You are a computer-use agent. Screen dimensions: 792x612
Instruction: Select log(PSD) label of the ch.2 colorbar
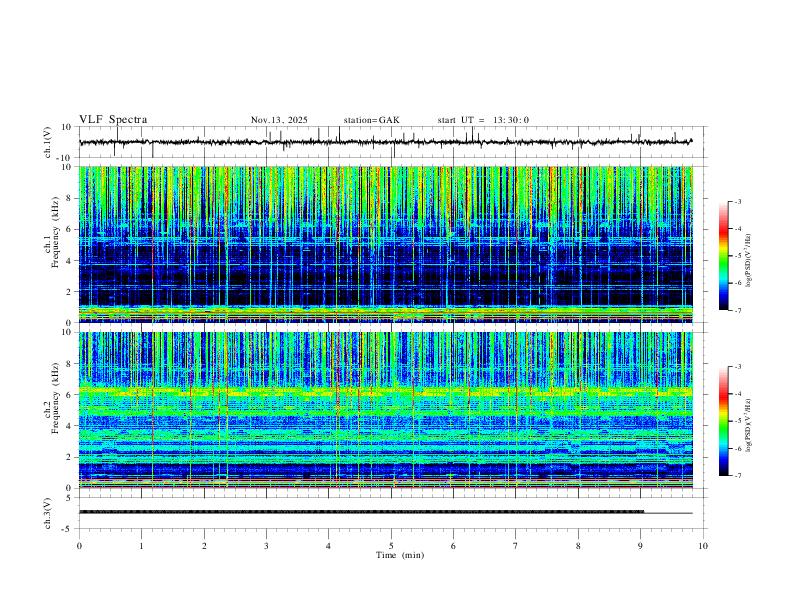(x=748, y=425)
